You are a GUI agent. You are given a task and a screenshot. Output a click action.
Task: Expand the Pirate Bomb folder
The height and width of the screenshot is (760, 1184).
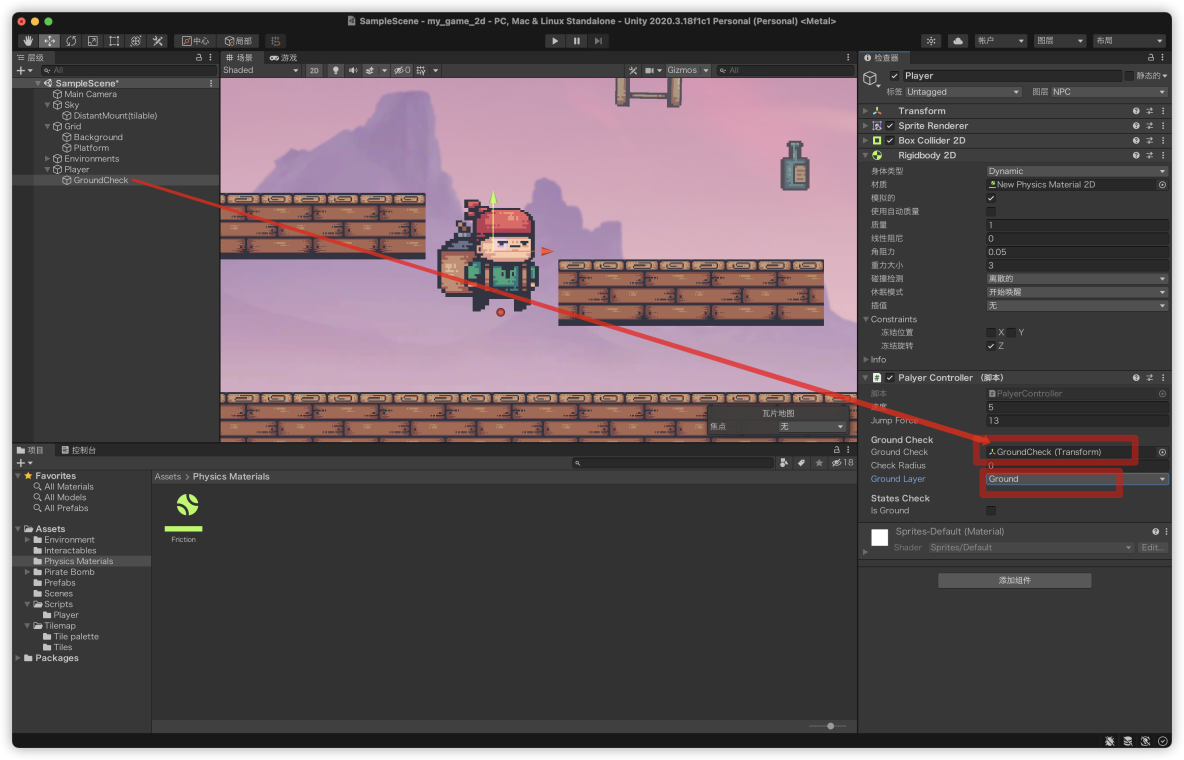(27, 572)
